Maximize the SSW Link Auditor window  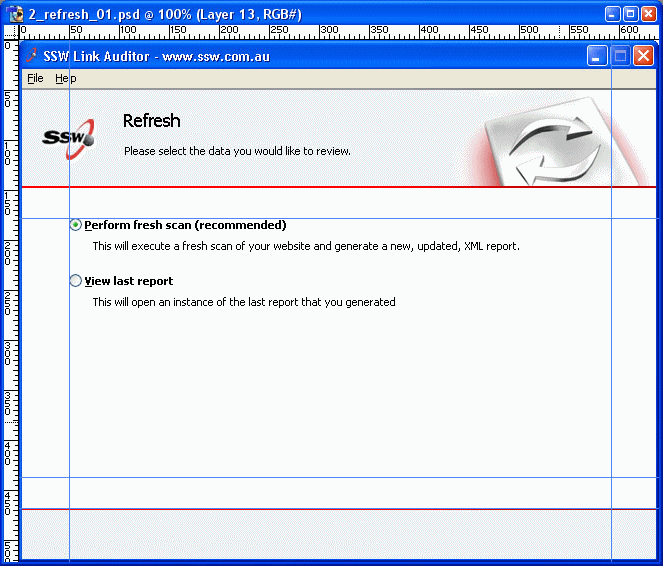pyautogui.click(x=620, y=56)
